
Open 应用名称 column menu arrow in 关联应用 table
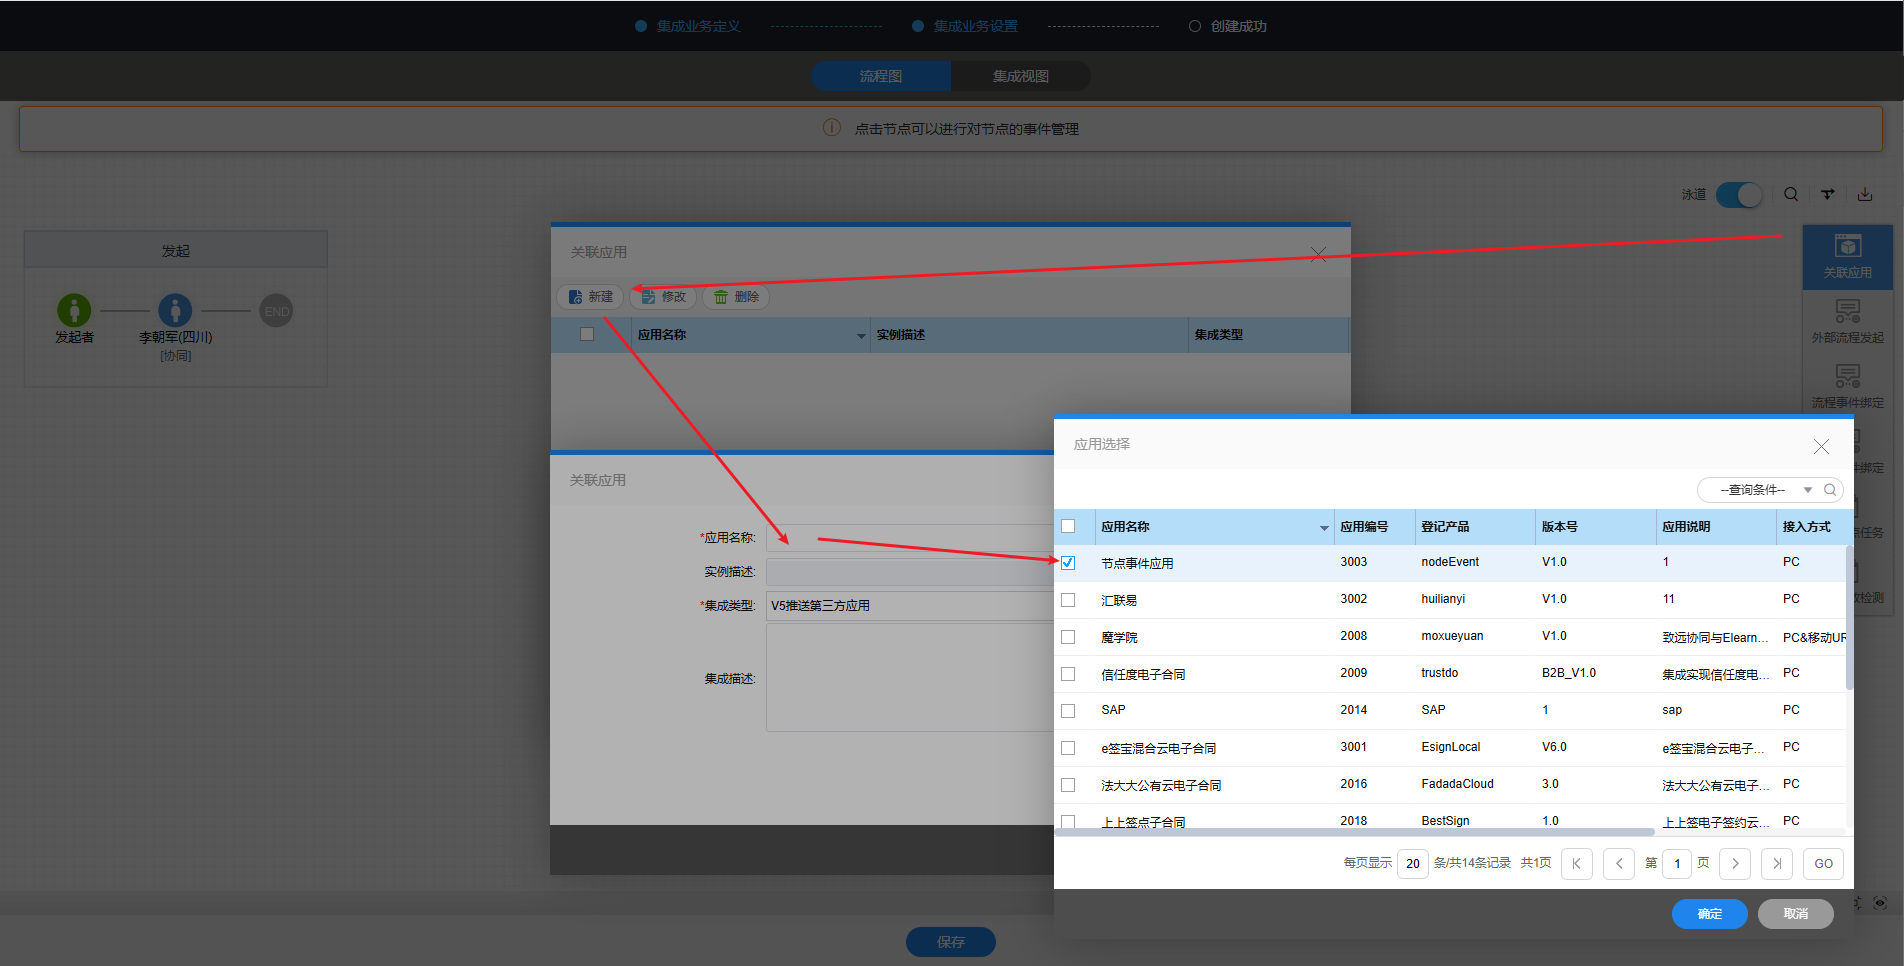click(x=861, y=336)
